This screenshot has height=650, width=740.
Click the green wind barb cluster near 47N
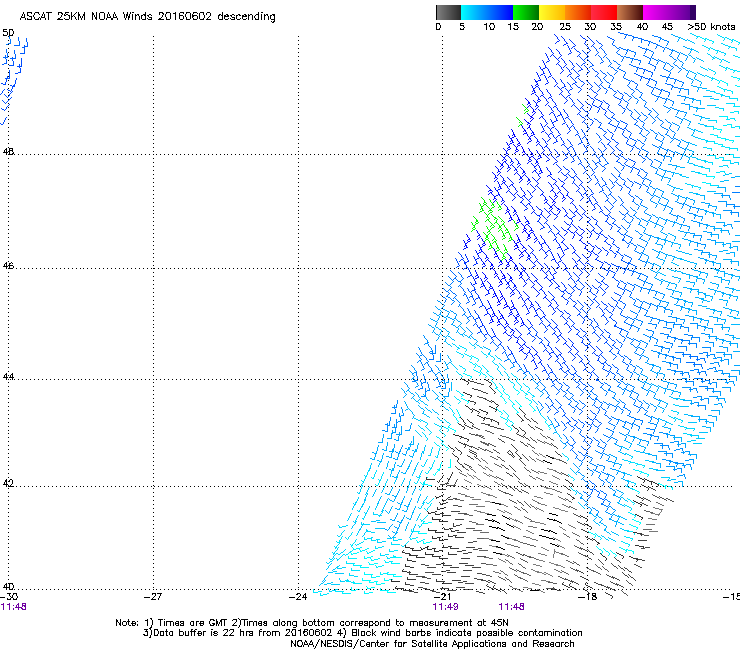click(494, 229)
